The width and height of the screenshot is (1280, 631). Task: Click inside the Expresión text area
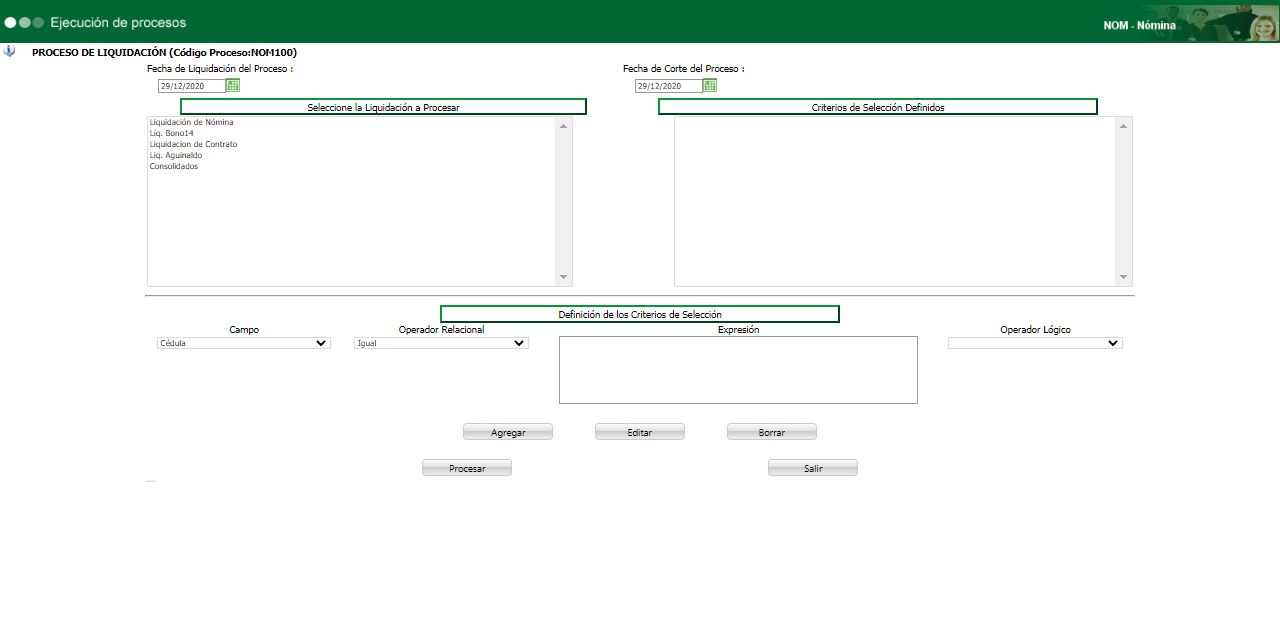pyautogui.click(x=738, y=370)
